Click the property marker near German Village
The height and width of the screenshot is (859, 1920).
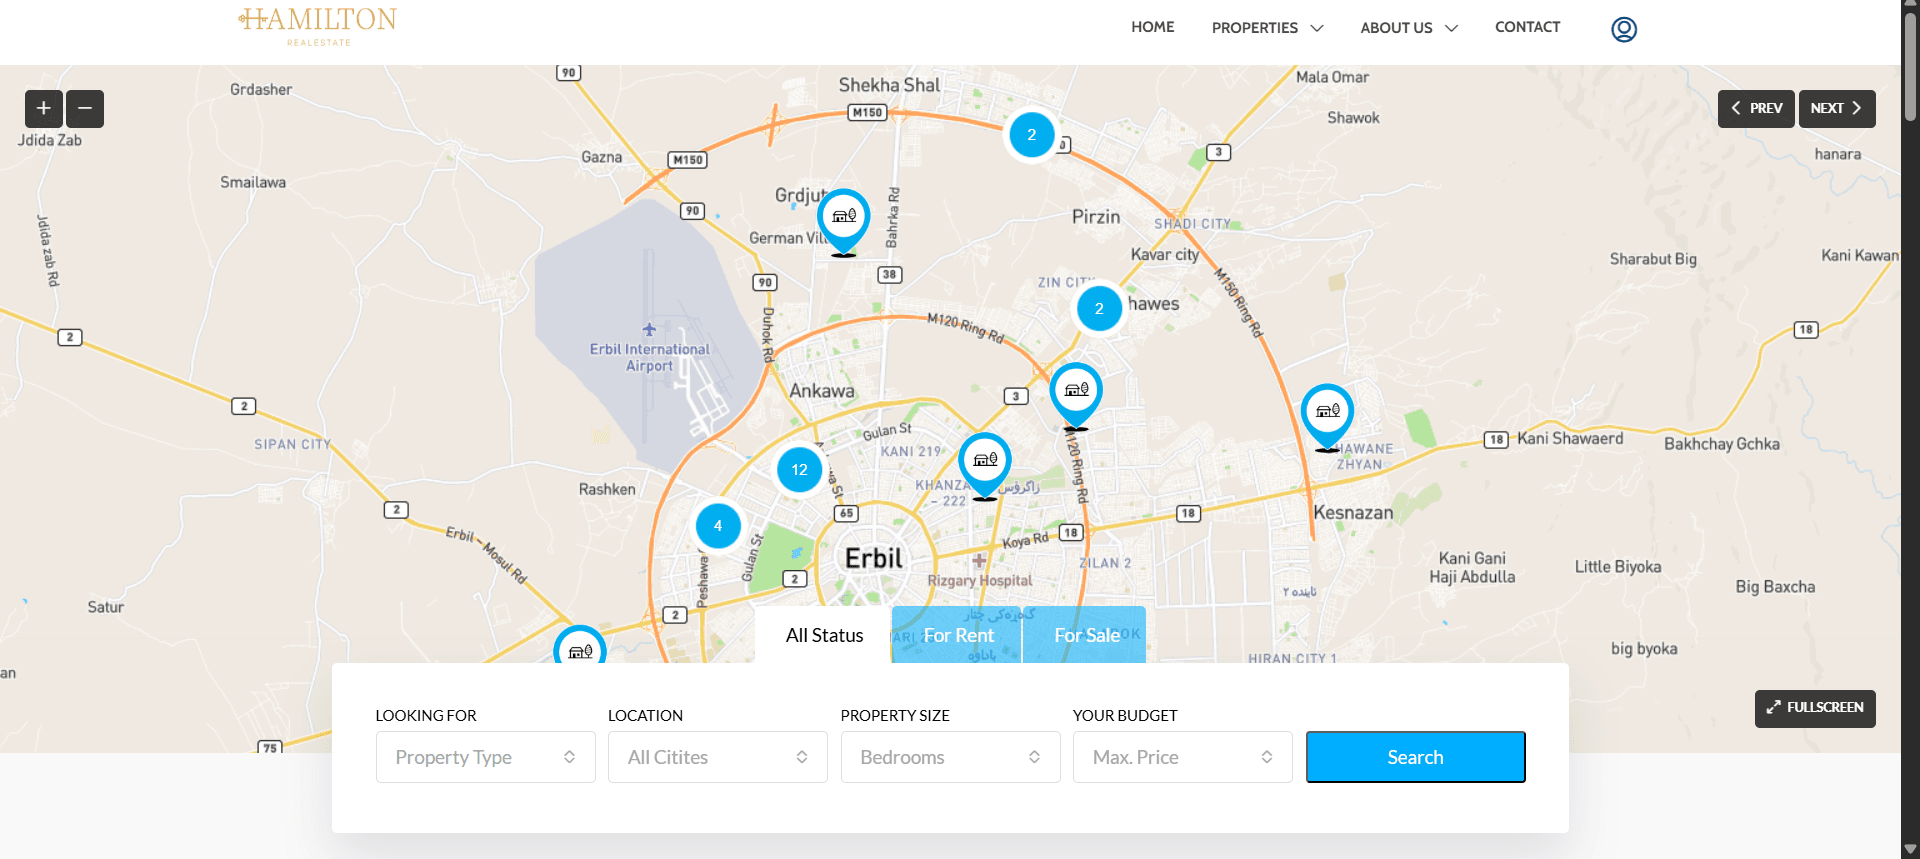point(843,218)
